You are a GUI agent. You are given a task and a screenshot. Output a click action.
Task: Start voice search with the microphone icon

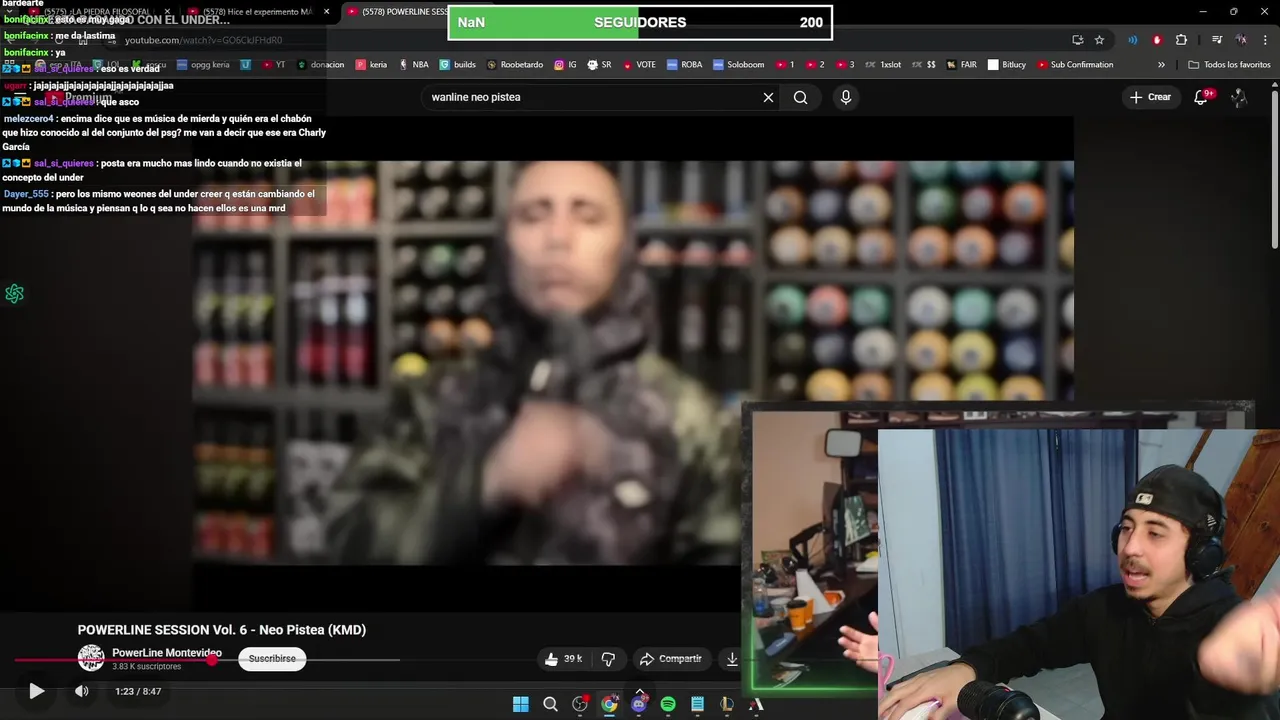click(x=846, y=97)
